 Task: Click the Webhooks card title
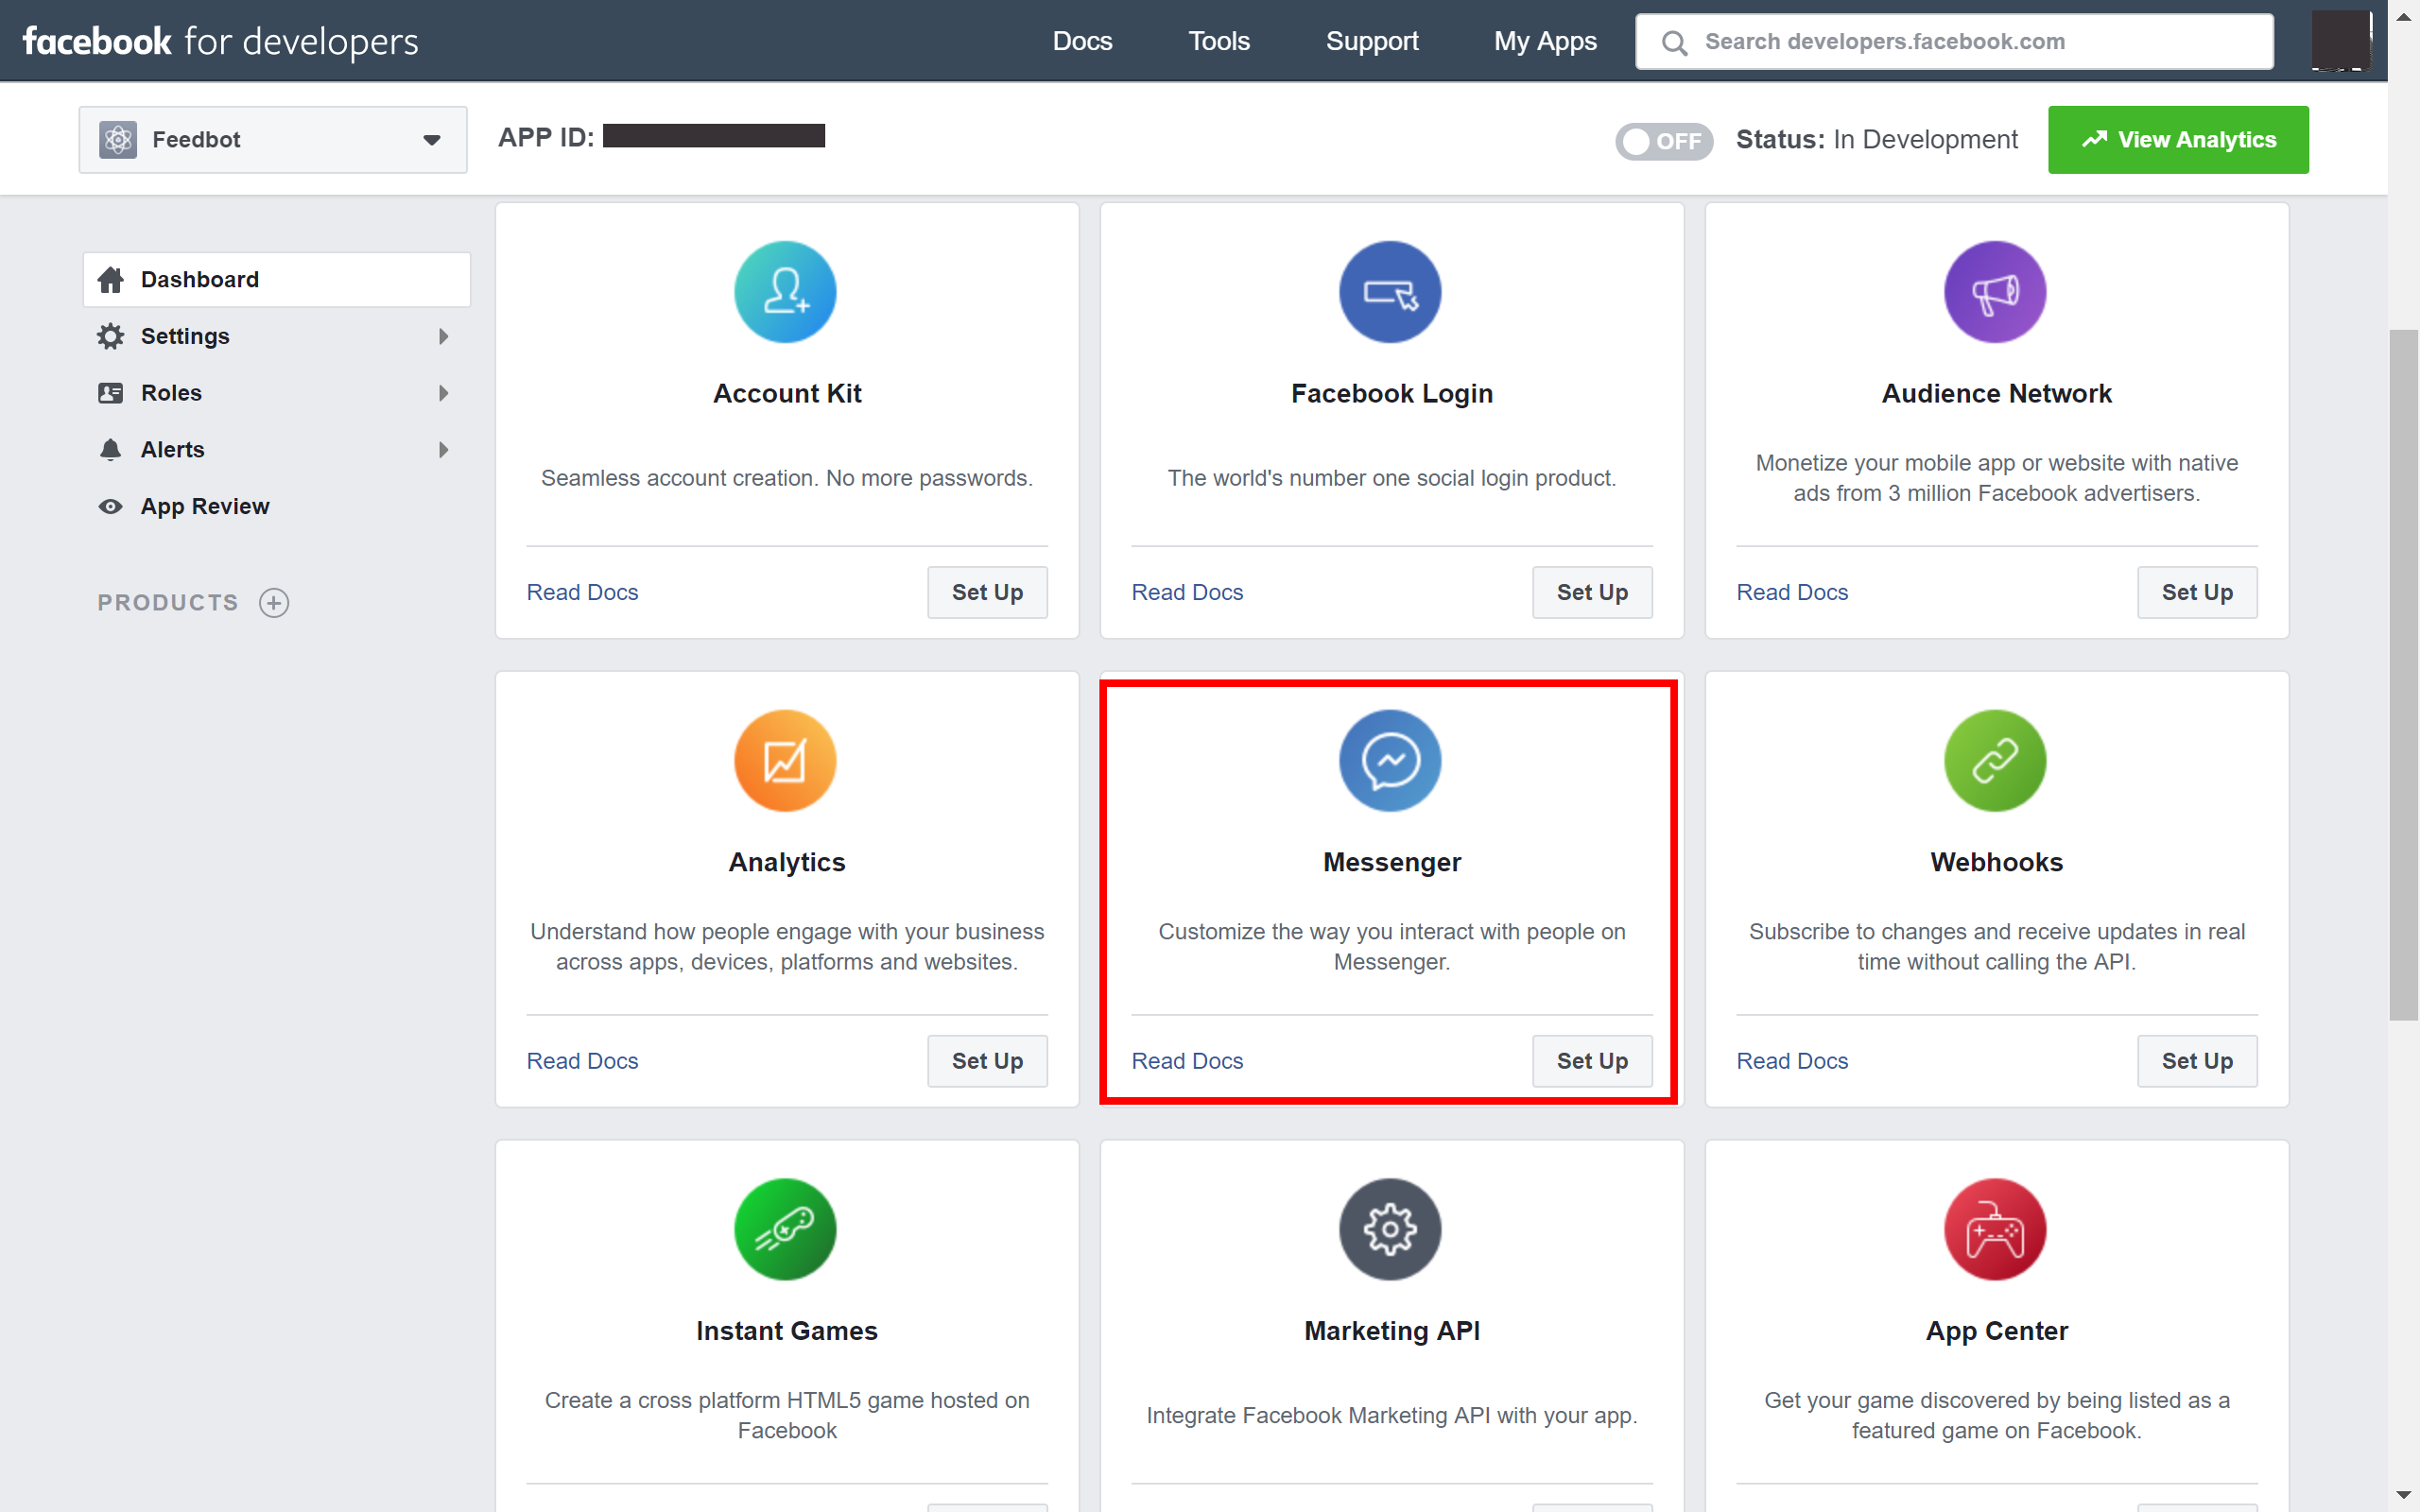pos(1997,862)
